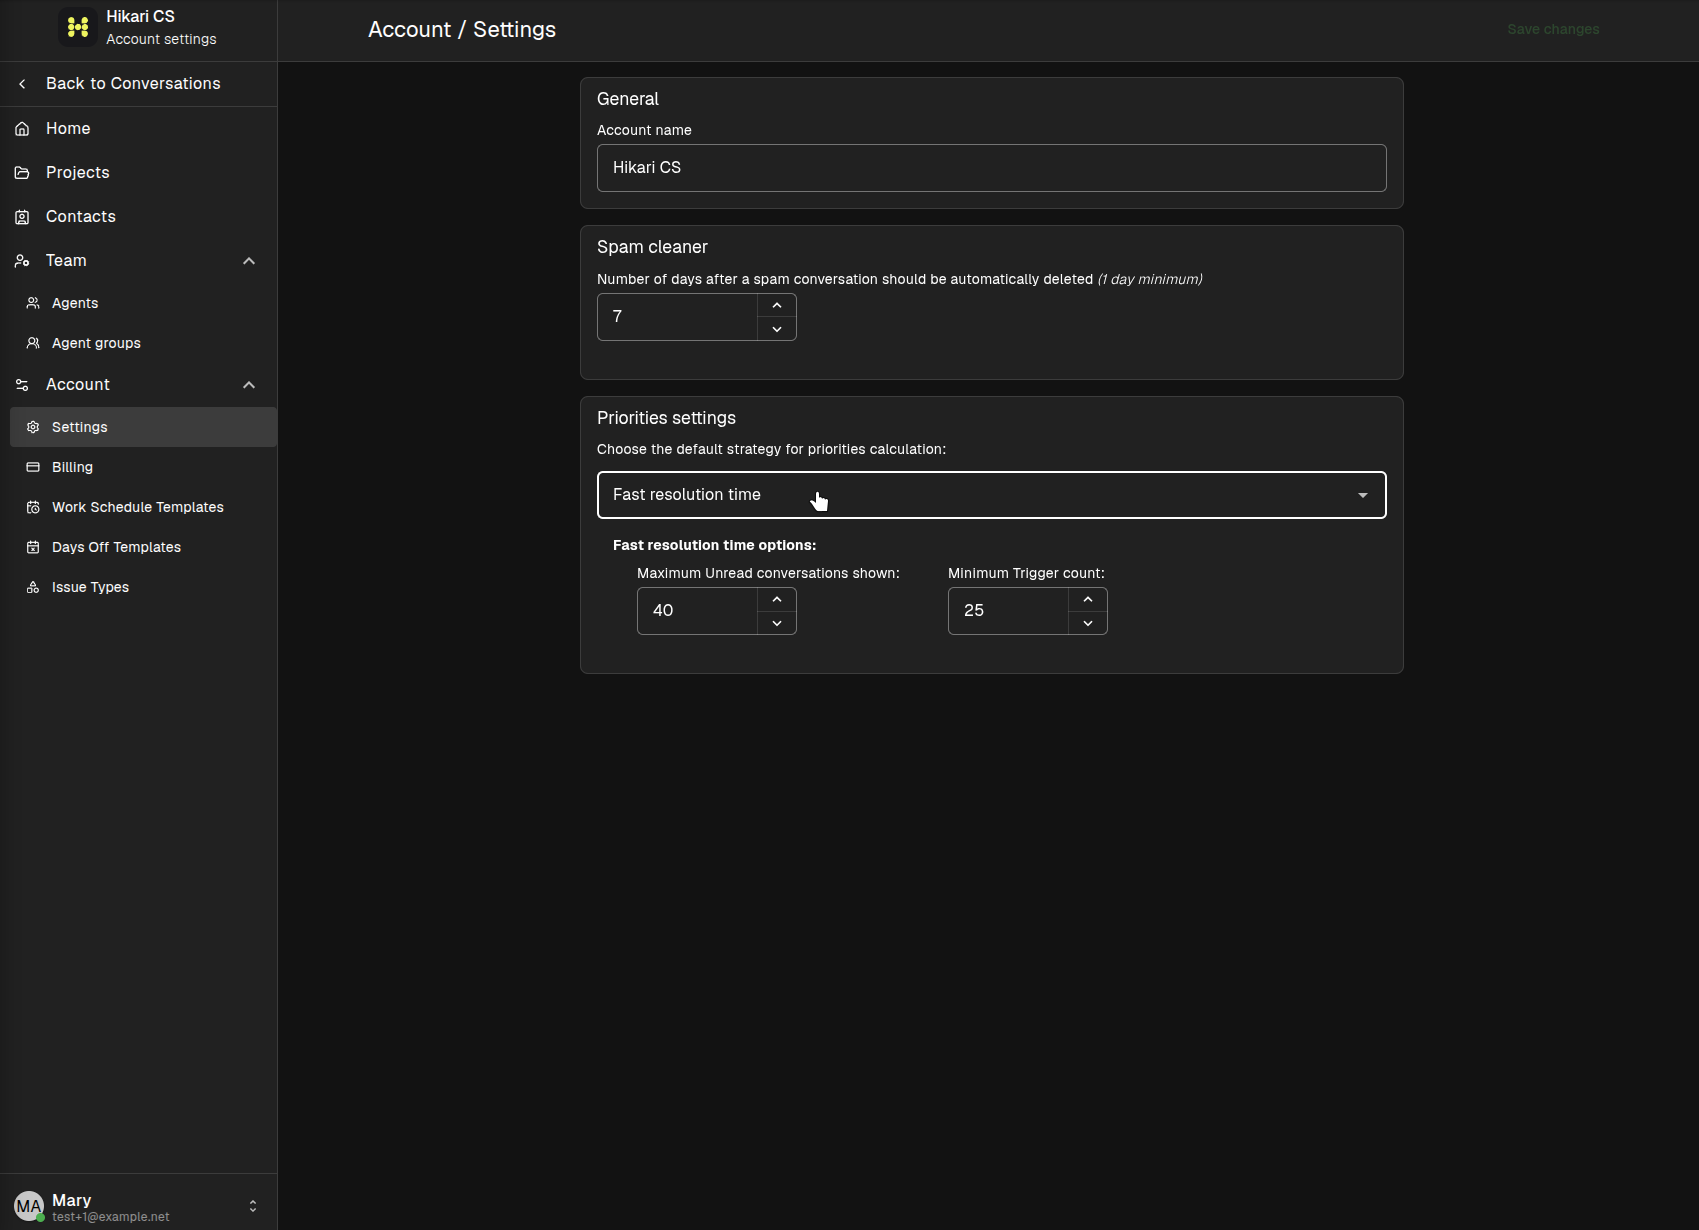Open Projects in sidebar
1699x1230 pixels.
tap(138, 173)
